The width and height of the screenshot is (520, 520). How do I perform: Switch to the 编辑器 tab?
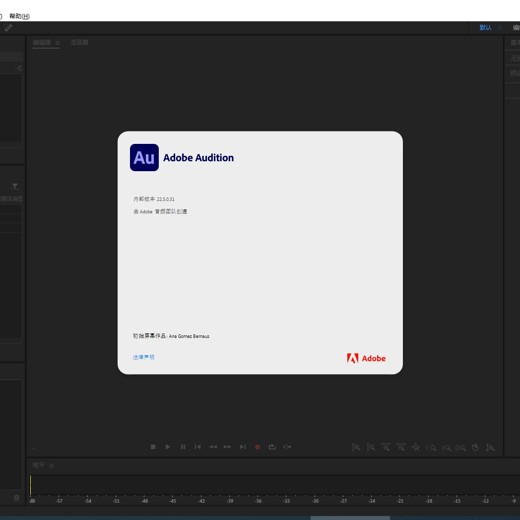tap(42, 42)
